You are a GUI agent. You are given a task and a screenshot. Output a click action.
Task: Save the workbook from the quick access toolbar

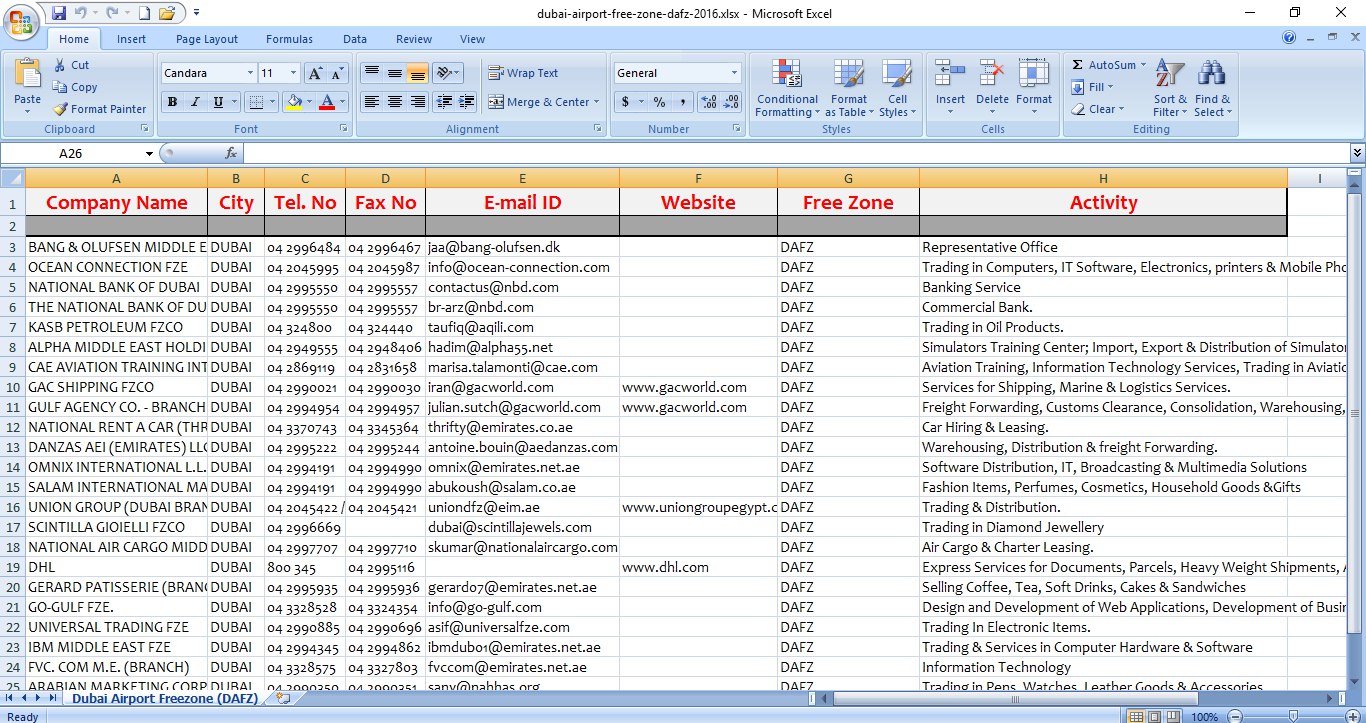tap(59, 13)
